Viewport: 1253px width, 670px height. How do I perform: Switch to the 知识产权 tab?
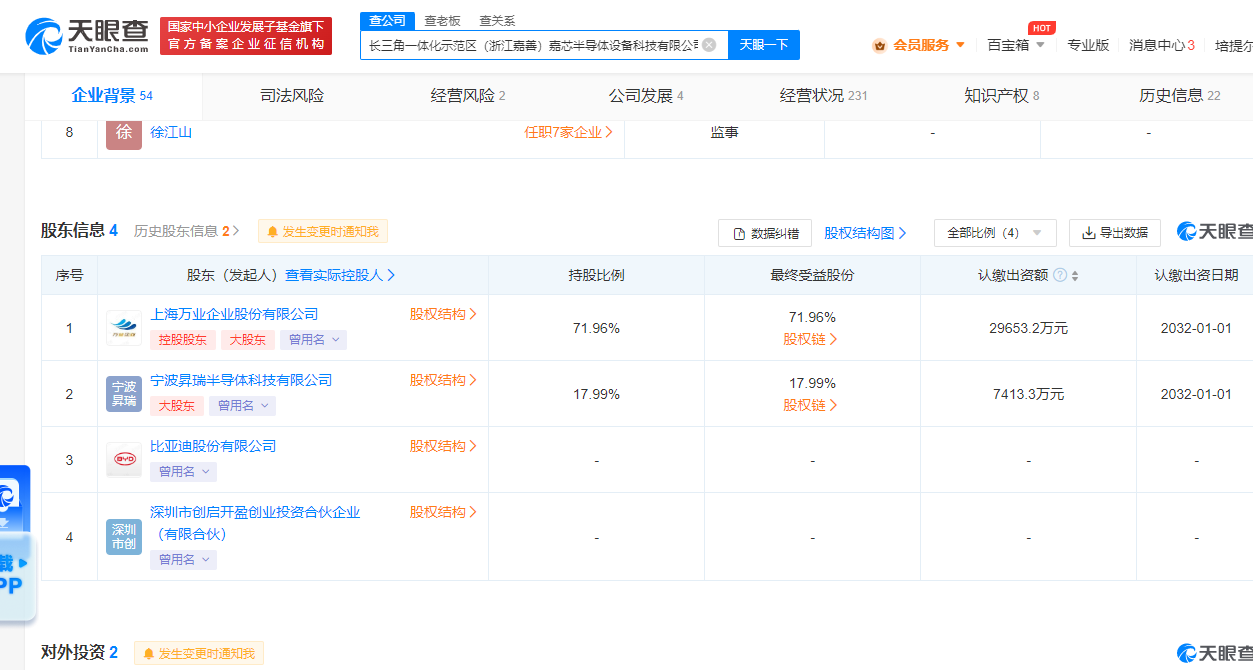click(1002, 96)
